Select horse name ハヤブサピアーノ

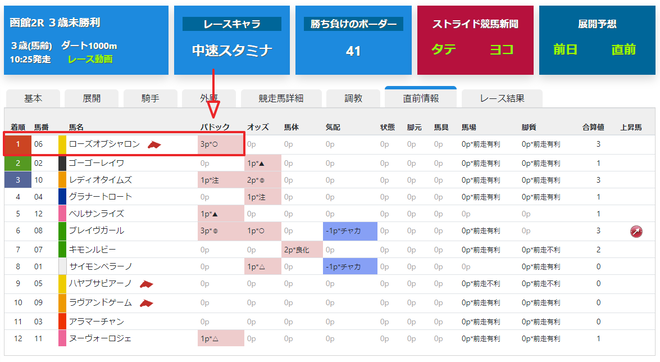[100, 284]
